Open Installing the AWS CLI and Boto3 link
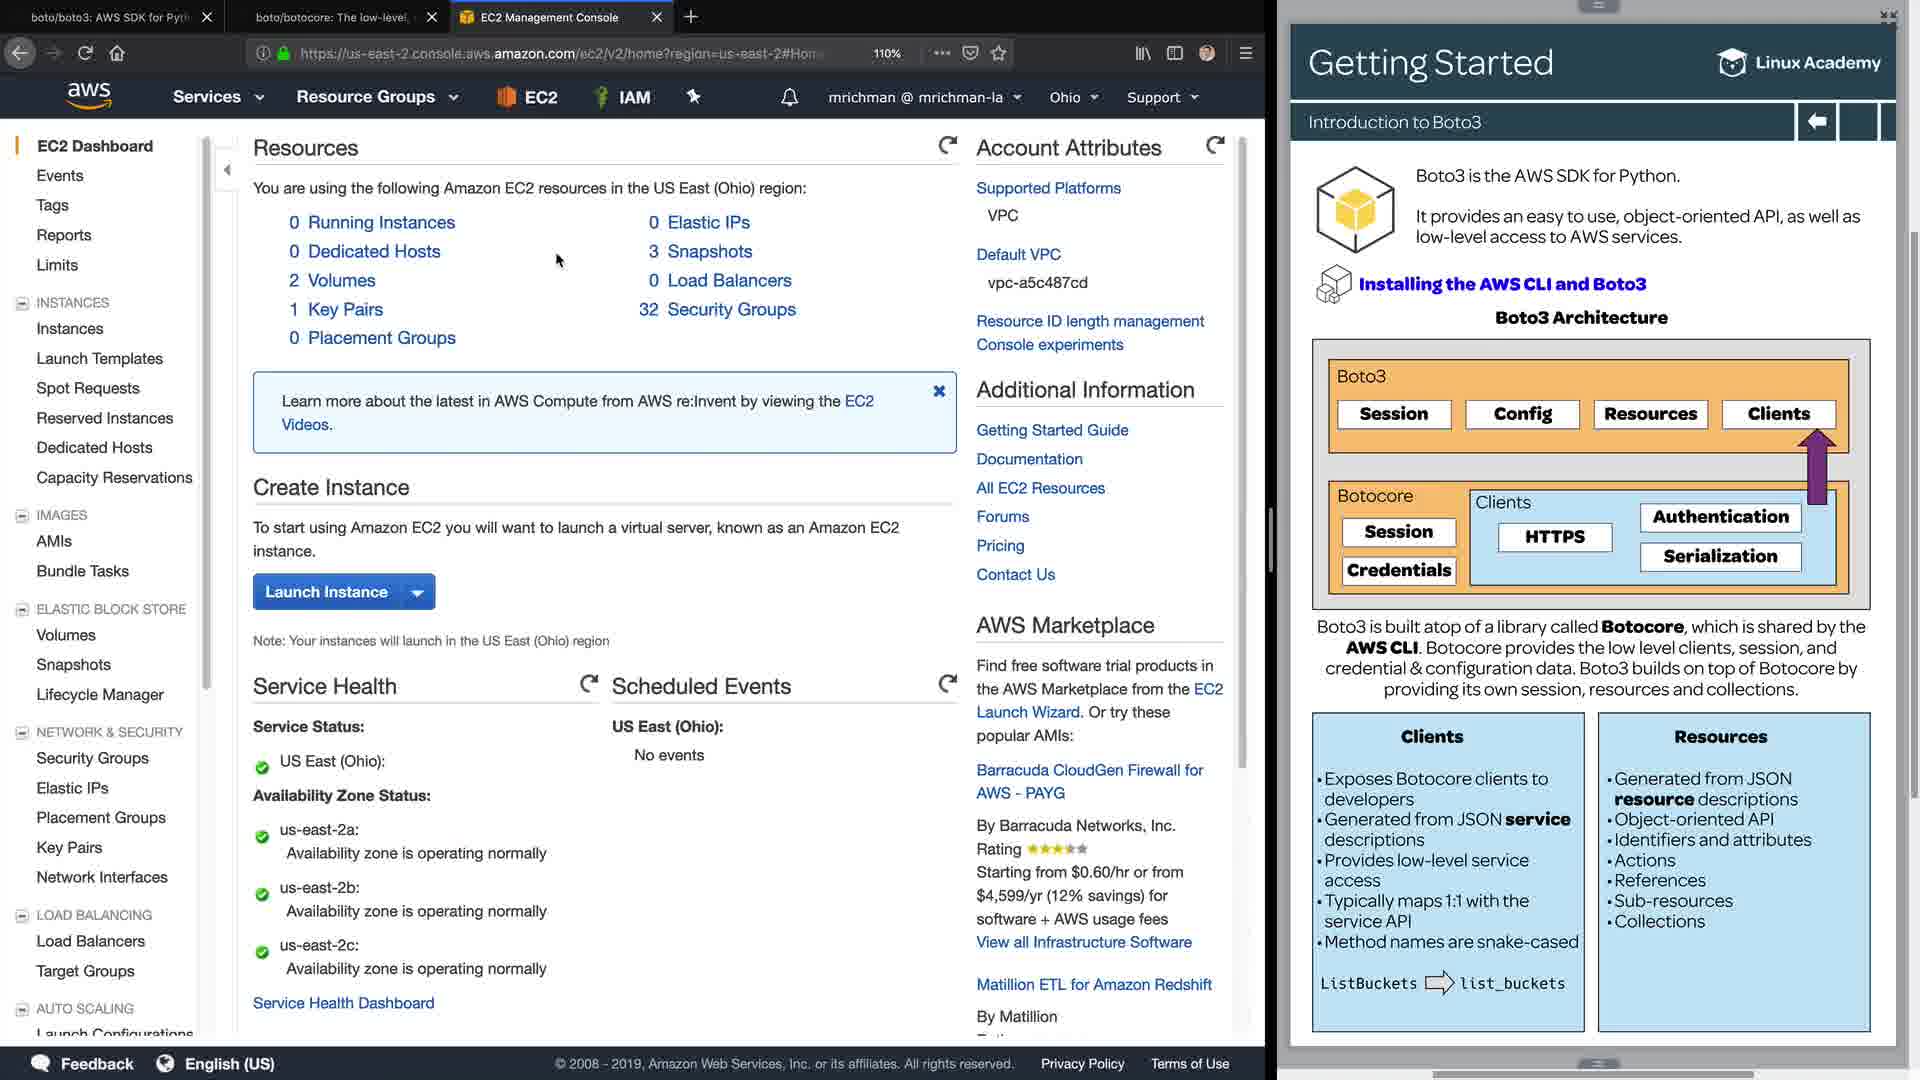 click(1502, 284)
